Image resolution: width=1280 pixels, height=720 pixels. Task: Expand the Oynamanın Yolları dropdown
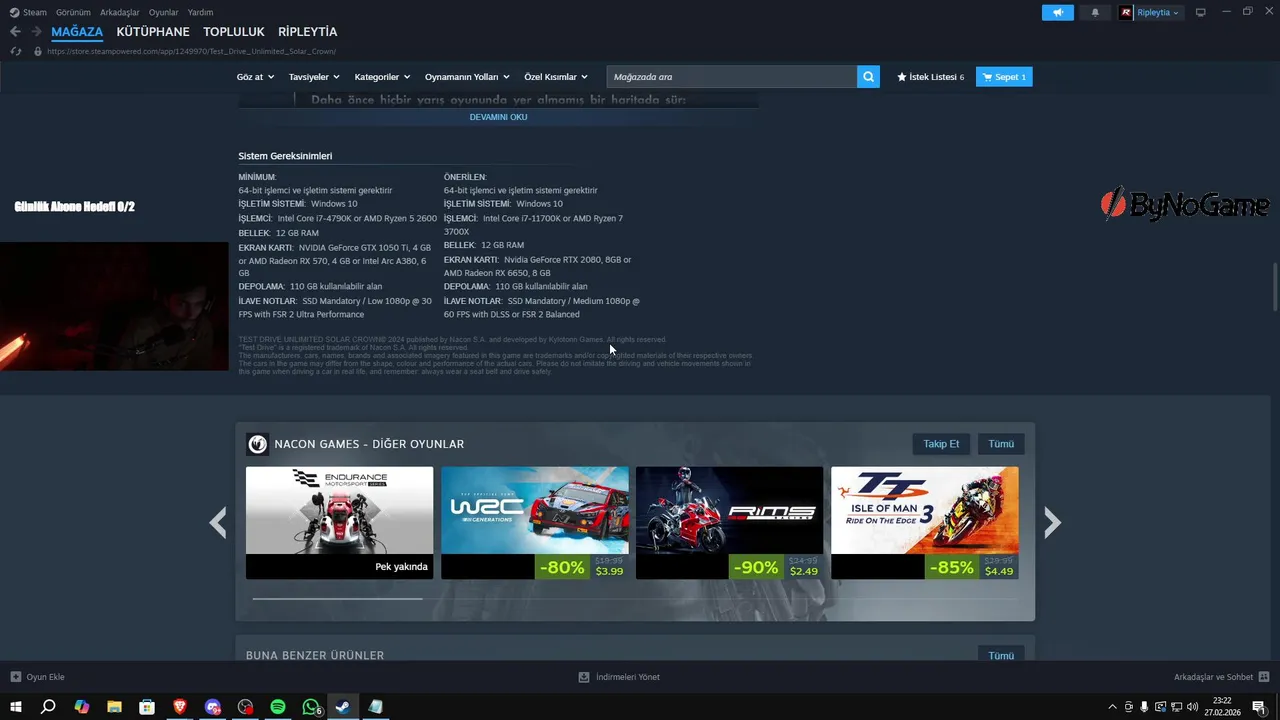(x=467, y=77)
